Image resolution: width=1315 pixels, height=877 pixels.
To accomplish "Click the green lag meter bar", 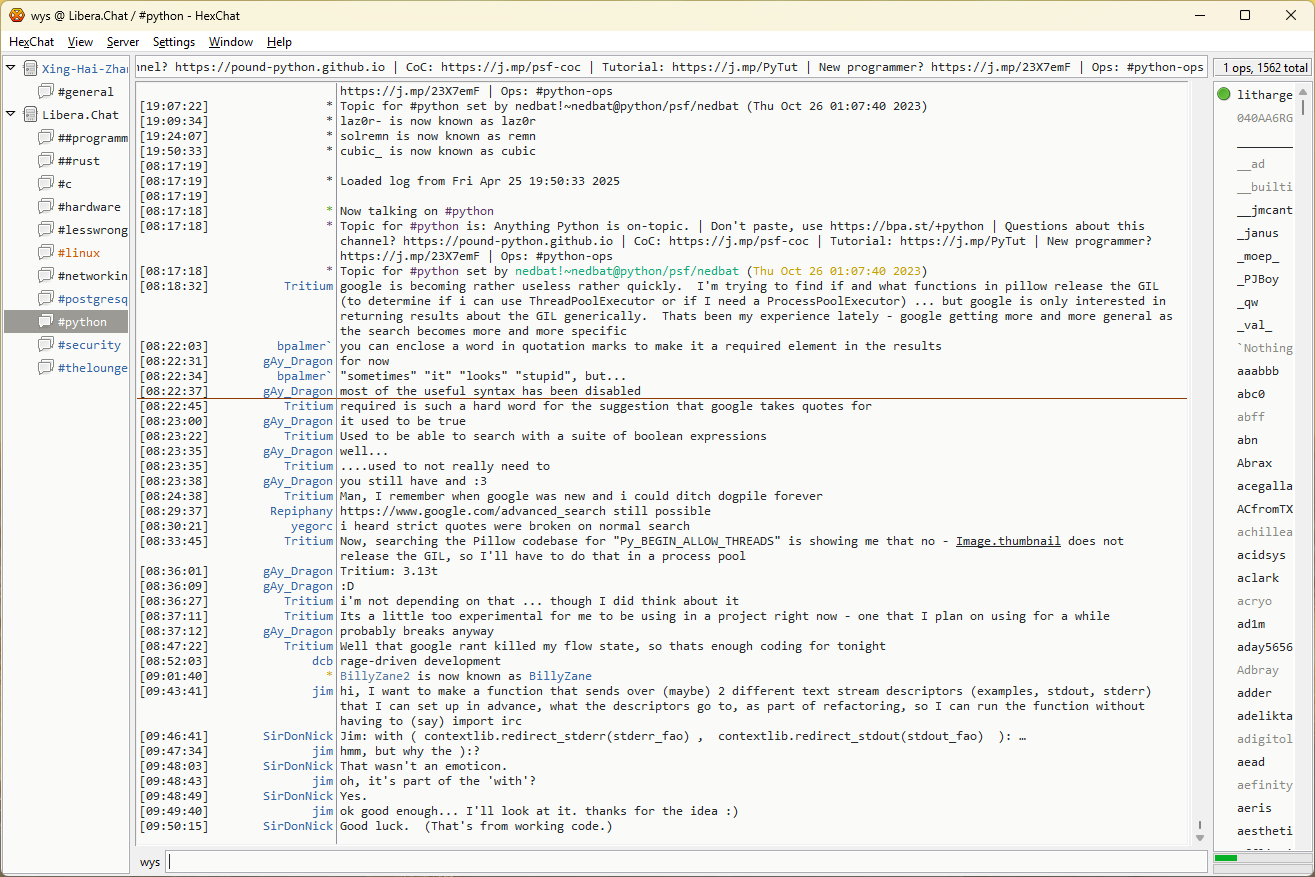I will click(x=1226, y=858).
